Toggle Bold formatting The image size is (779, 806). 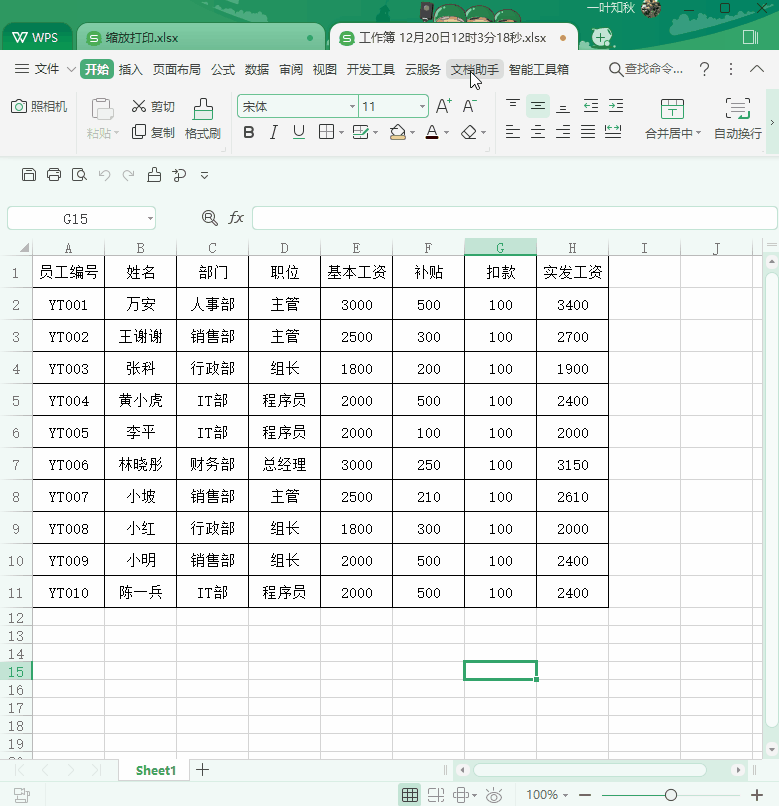pos(249,133)
